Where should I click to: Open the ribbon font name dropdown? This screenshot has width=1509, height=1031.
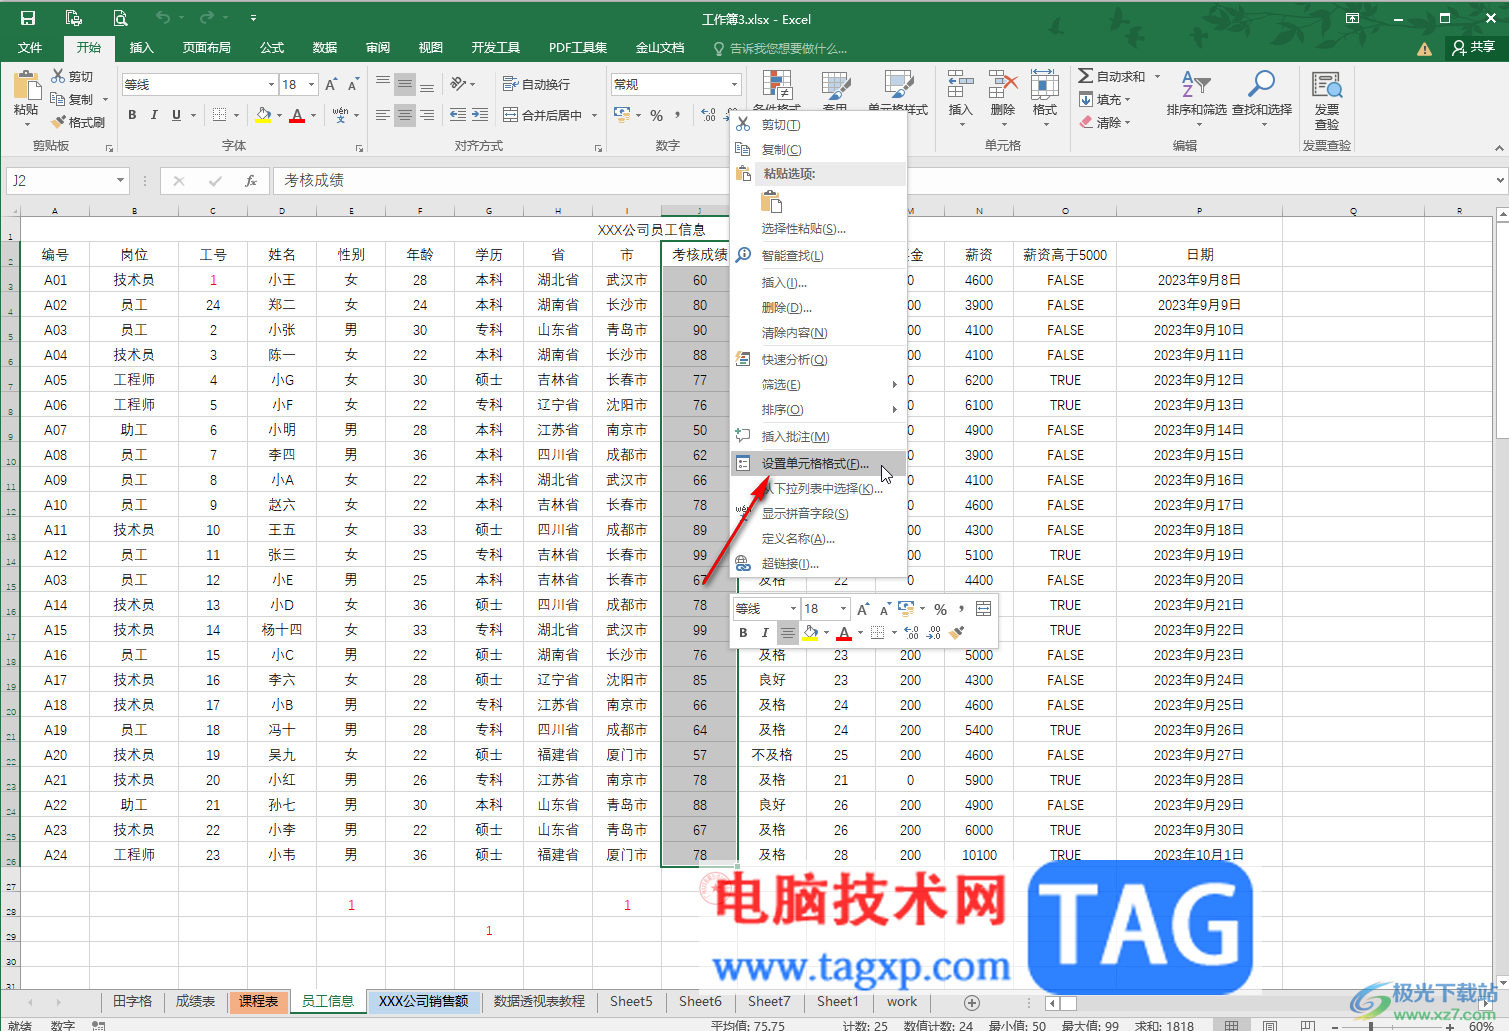pos(271,85)
